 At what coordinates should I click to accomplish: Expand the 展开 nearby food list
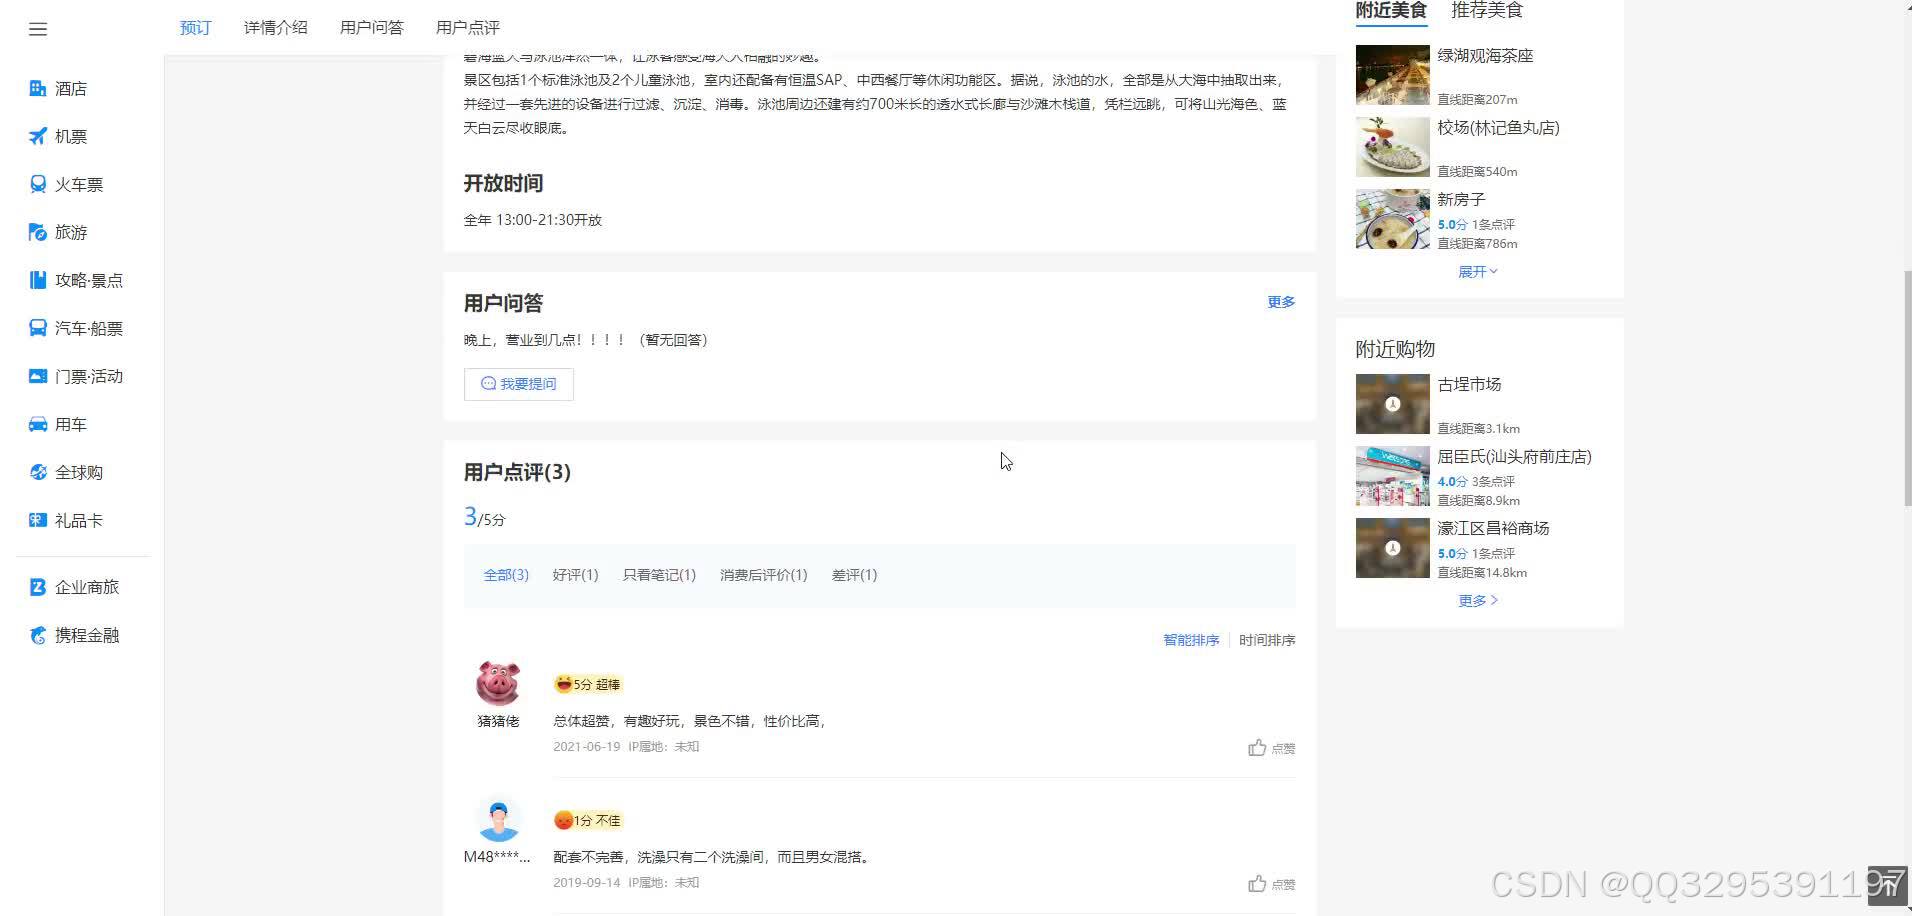tap(1477, 271)
